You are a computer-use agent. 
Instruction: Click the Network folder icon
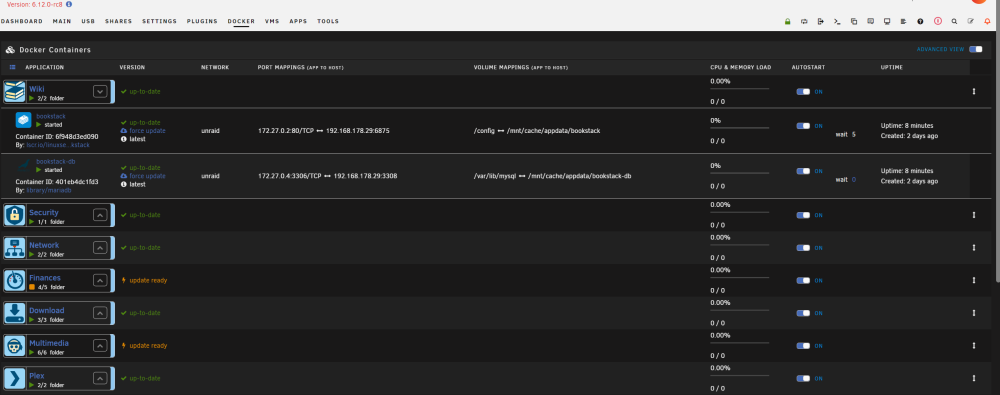point(15,248)
